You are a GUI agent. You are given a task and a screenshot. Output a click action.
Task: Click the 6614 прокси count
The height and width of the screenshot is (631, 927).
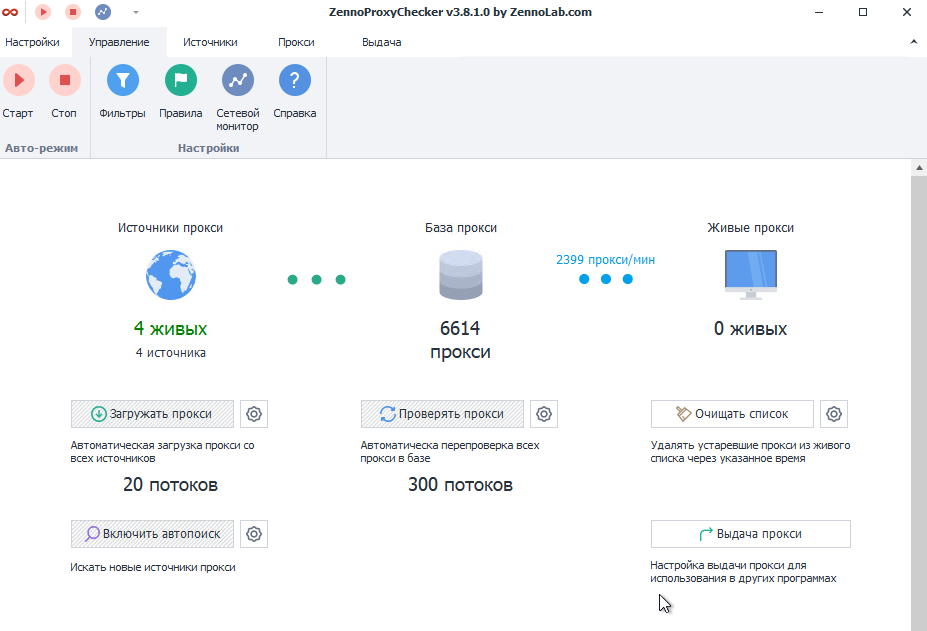click(x=461, y=340)
